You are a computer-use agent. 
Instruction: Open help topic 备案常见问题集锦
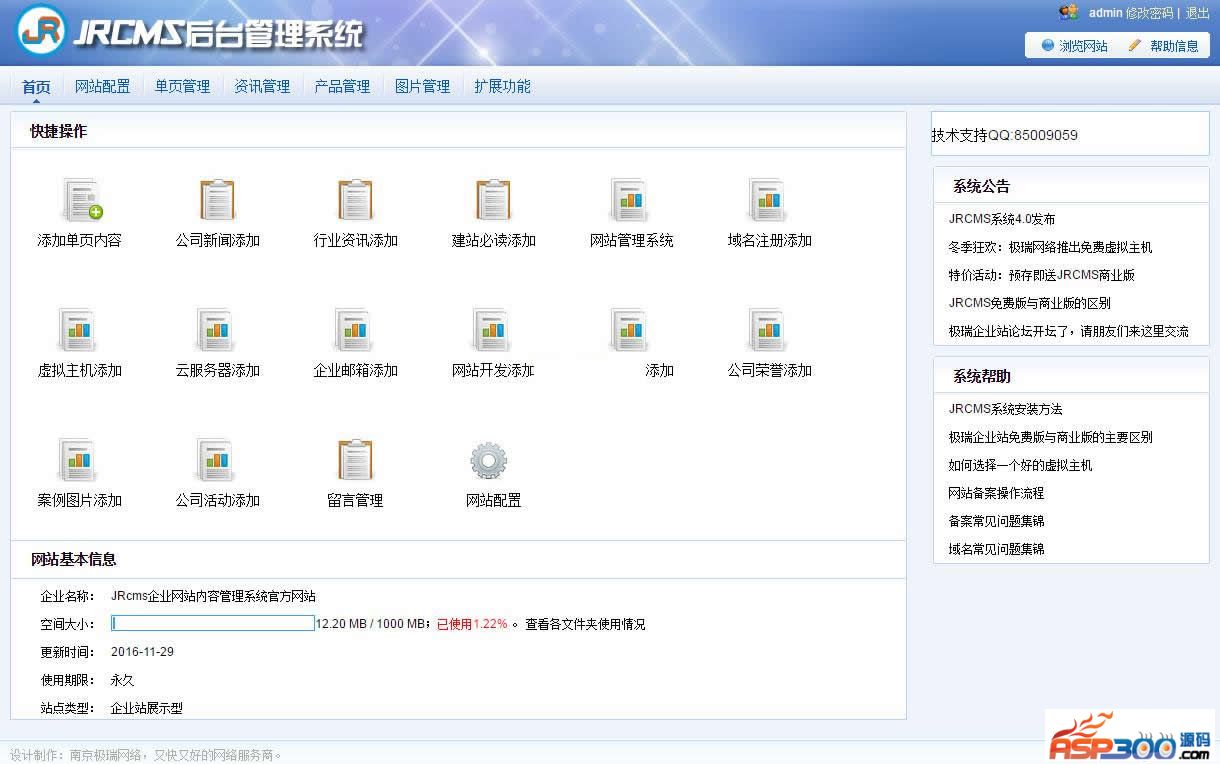pos(996,521)
